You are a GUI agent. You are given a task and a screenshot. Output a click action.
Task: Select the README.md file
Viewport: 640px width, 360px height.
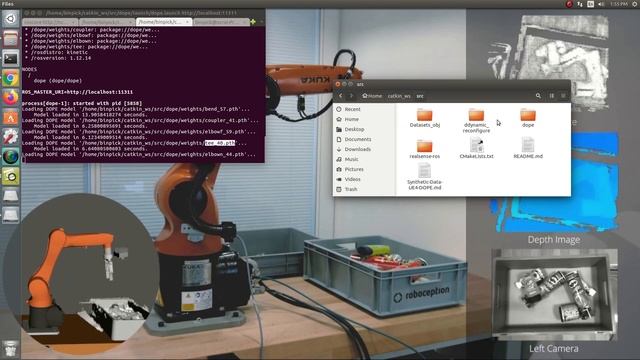528,148
